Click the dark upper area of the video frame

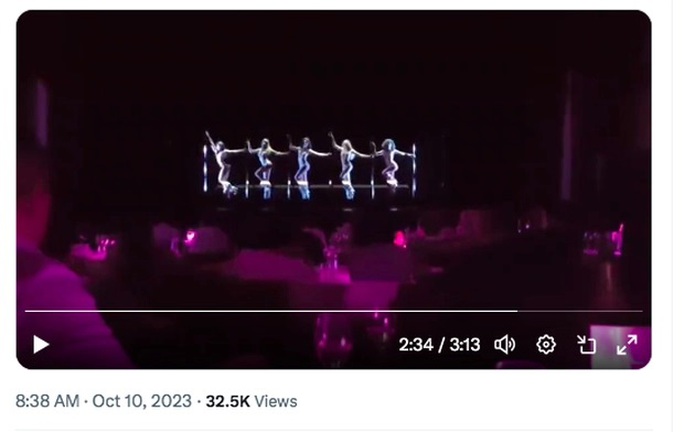[x=334, y=70]
